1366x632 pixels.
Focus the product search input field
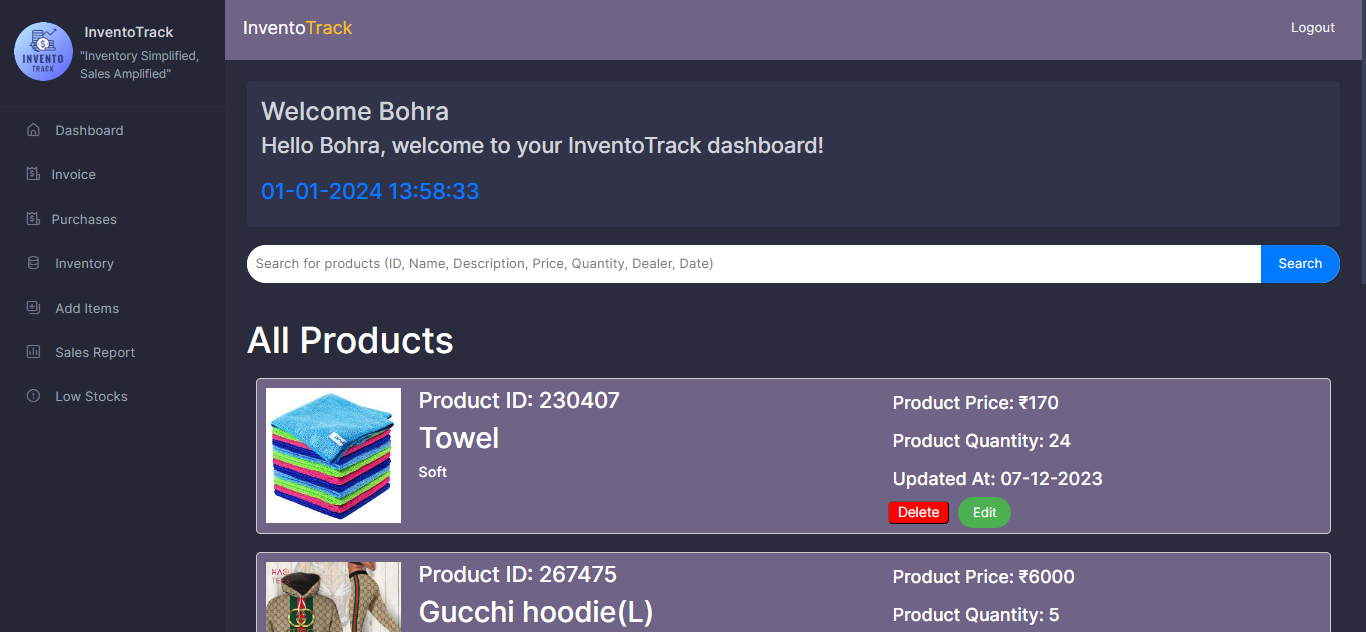pyautogui.click(x=750, y=264)
